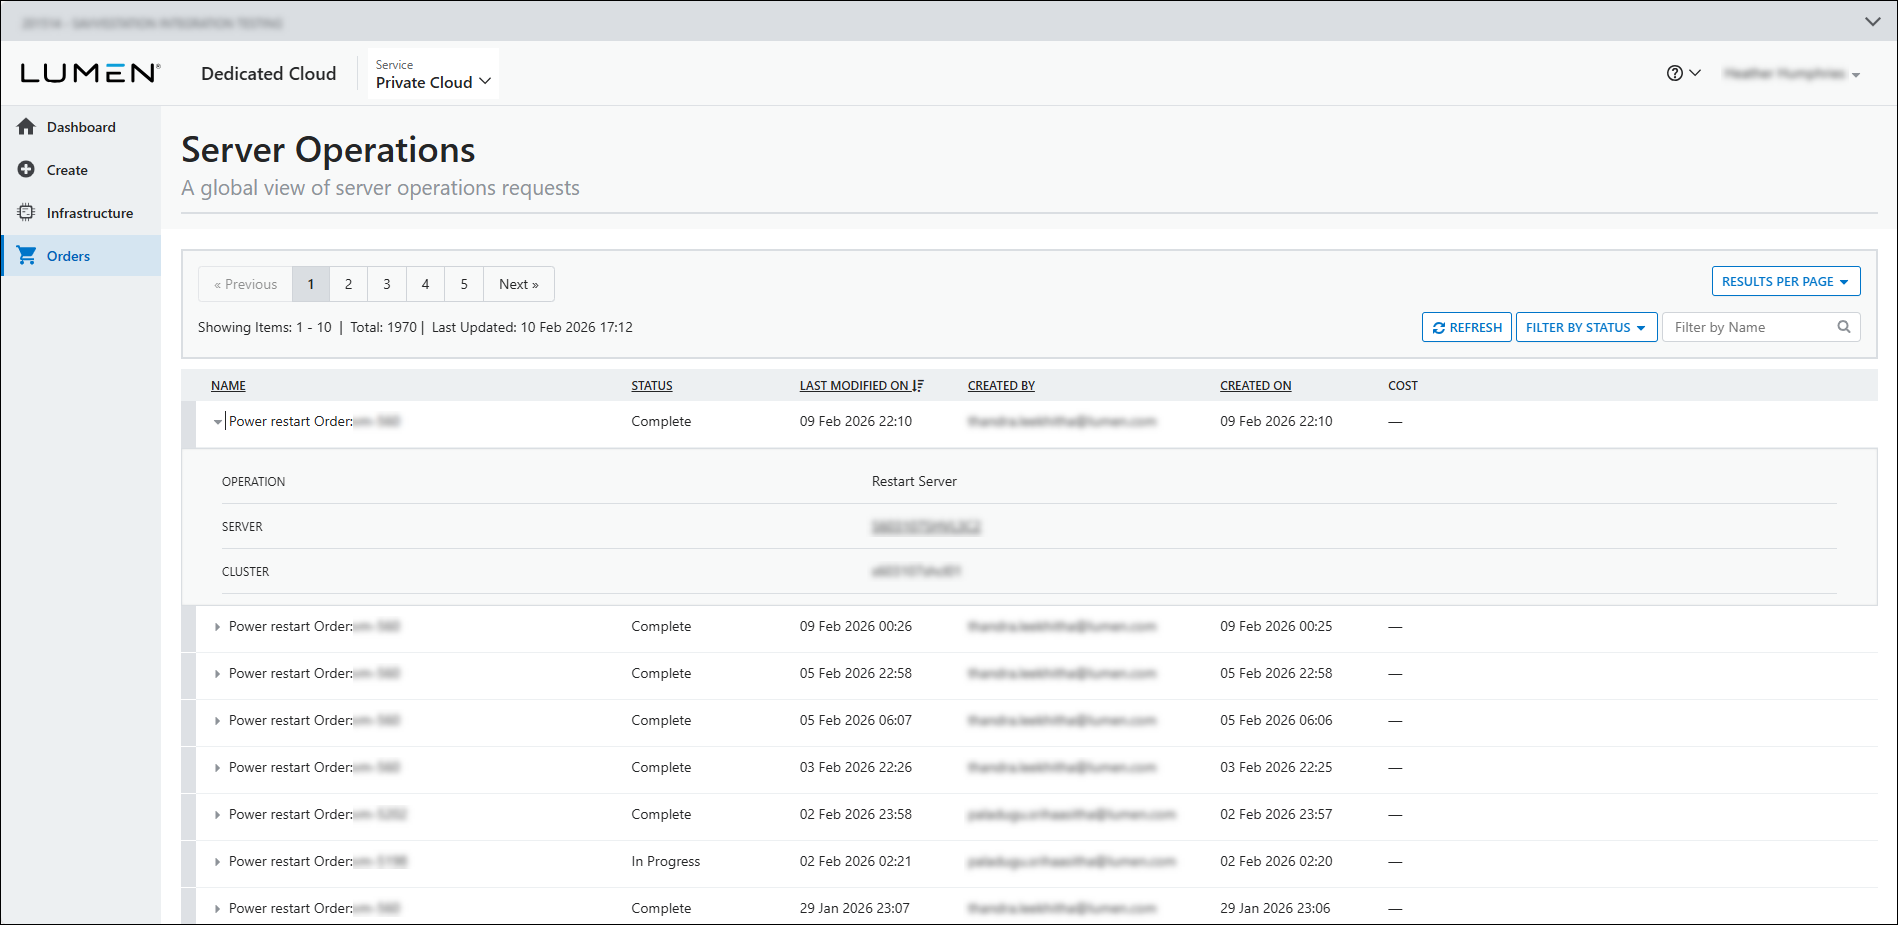Open the user account dropdown
1898x925 pixels.
(1791, 74)
